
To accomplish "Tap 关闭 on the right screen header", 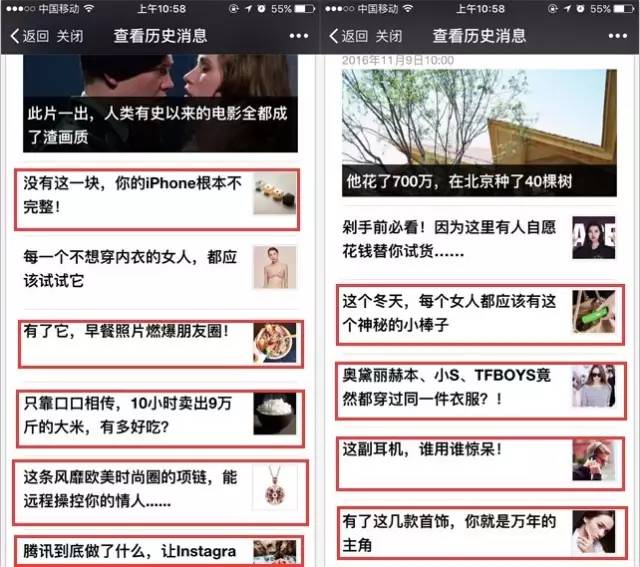I will pyautogui.click(x=389, y=36).
